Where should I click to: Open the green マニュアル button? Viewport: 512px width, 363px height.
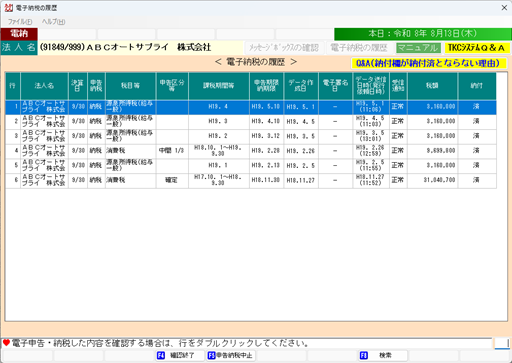418,48
